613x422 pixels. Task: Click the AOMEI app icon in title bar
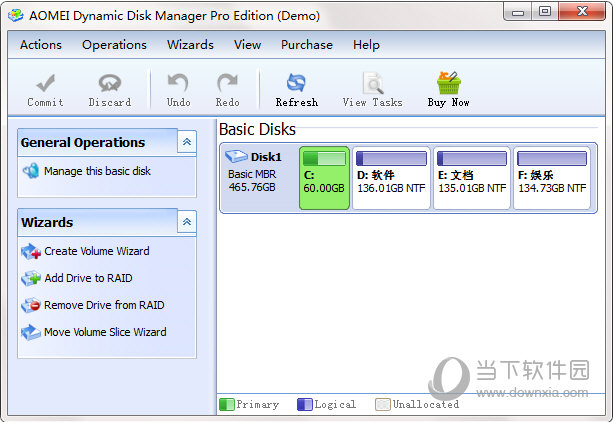(16, 15)
